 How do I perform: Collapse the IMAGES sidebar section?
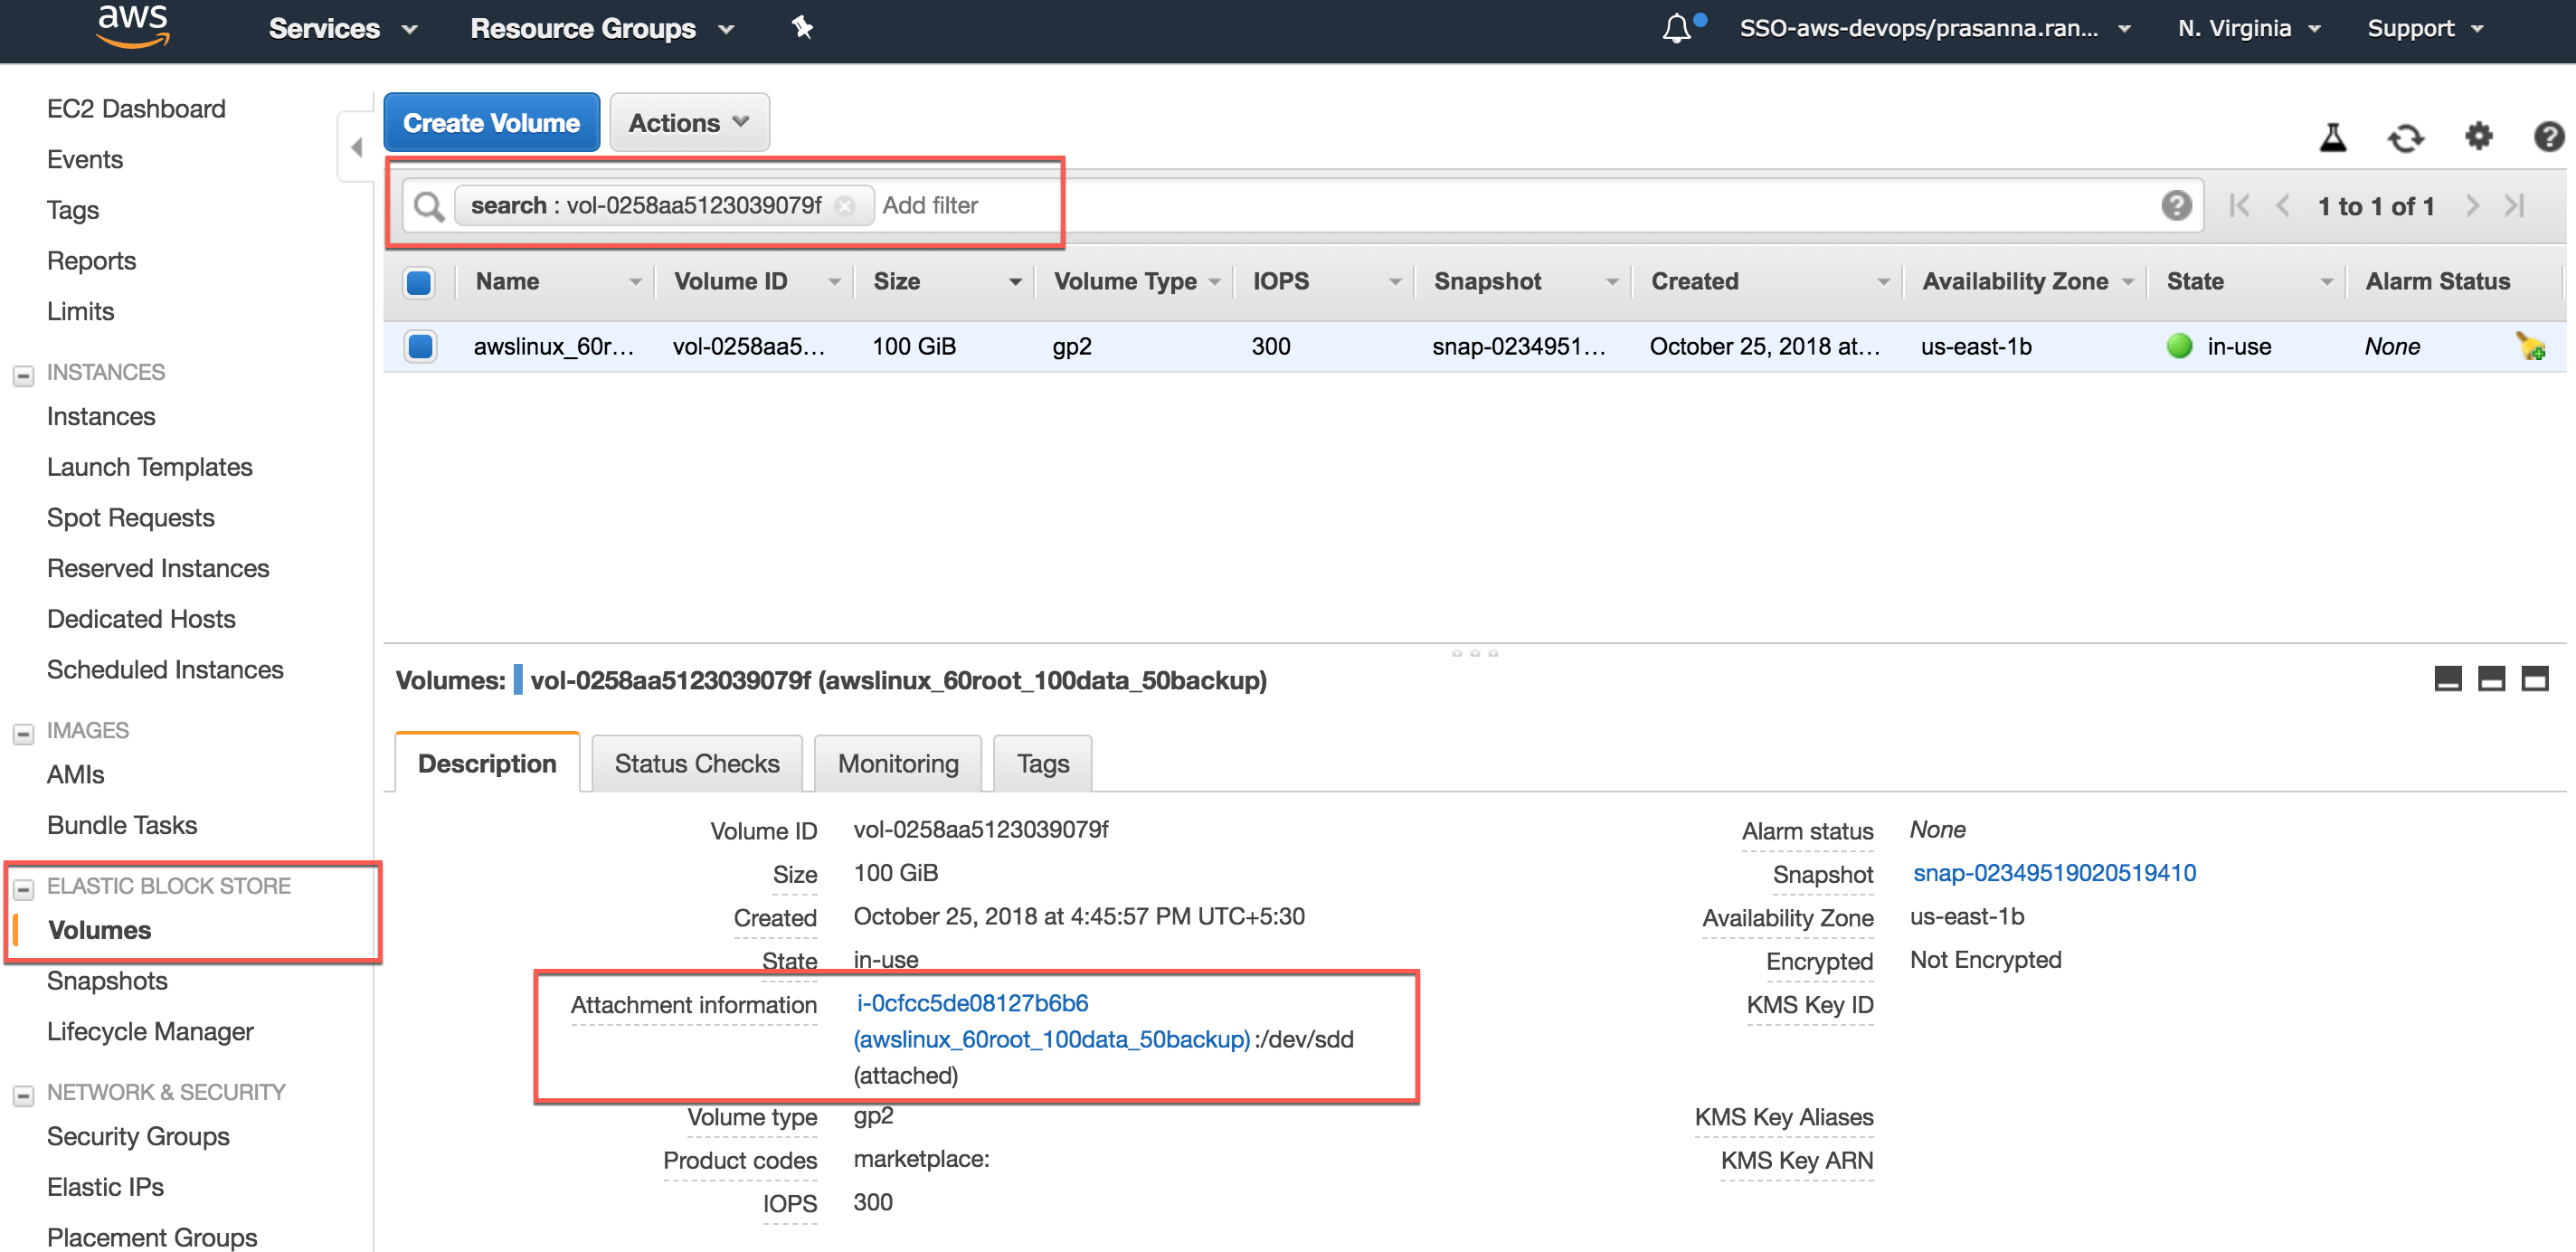23,734
